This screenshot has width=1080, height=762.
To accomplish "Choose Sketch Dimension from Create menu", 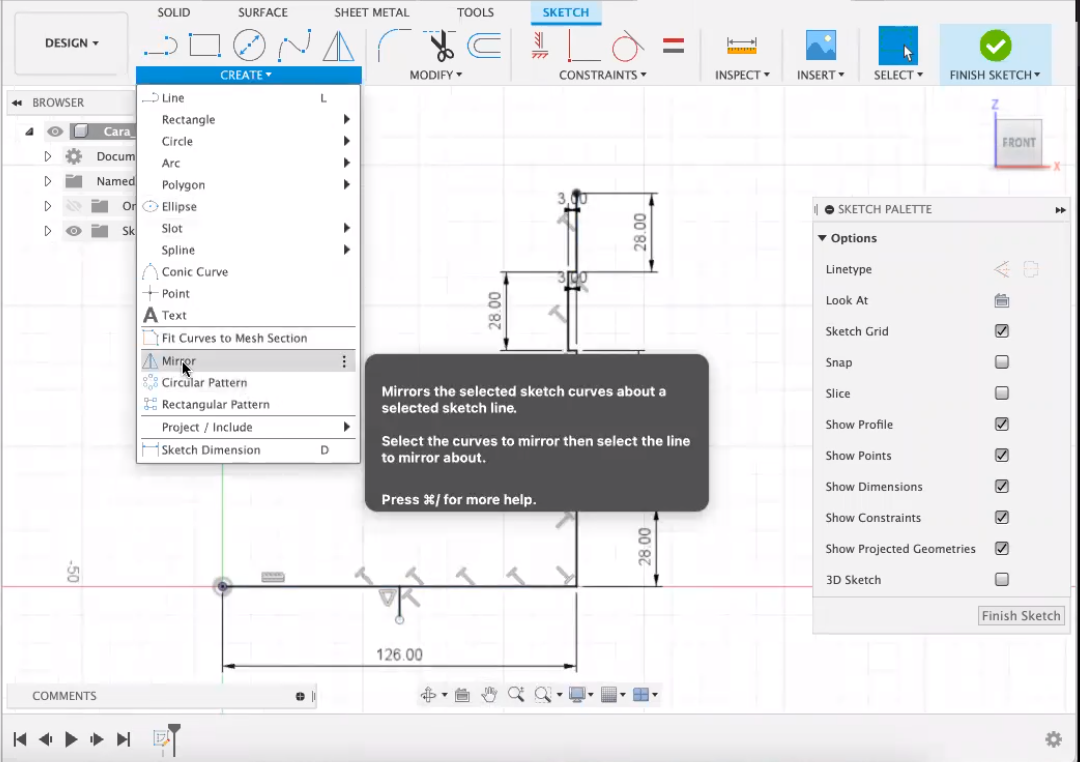I will (x=248, y=450).
